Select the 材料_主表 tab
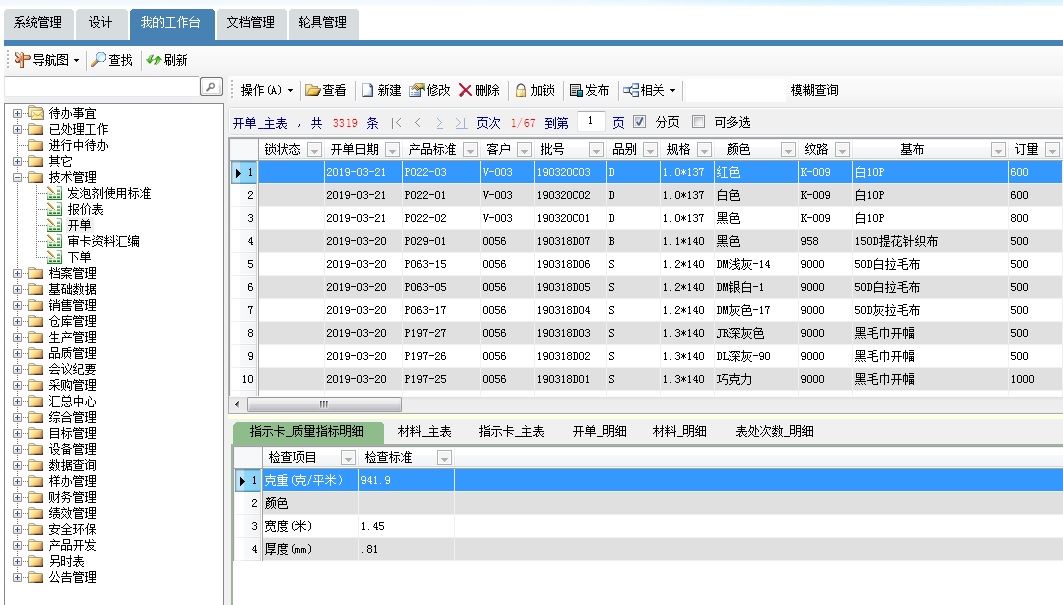This screenshot has height=605, width=1063. (424, 431)
